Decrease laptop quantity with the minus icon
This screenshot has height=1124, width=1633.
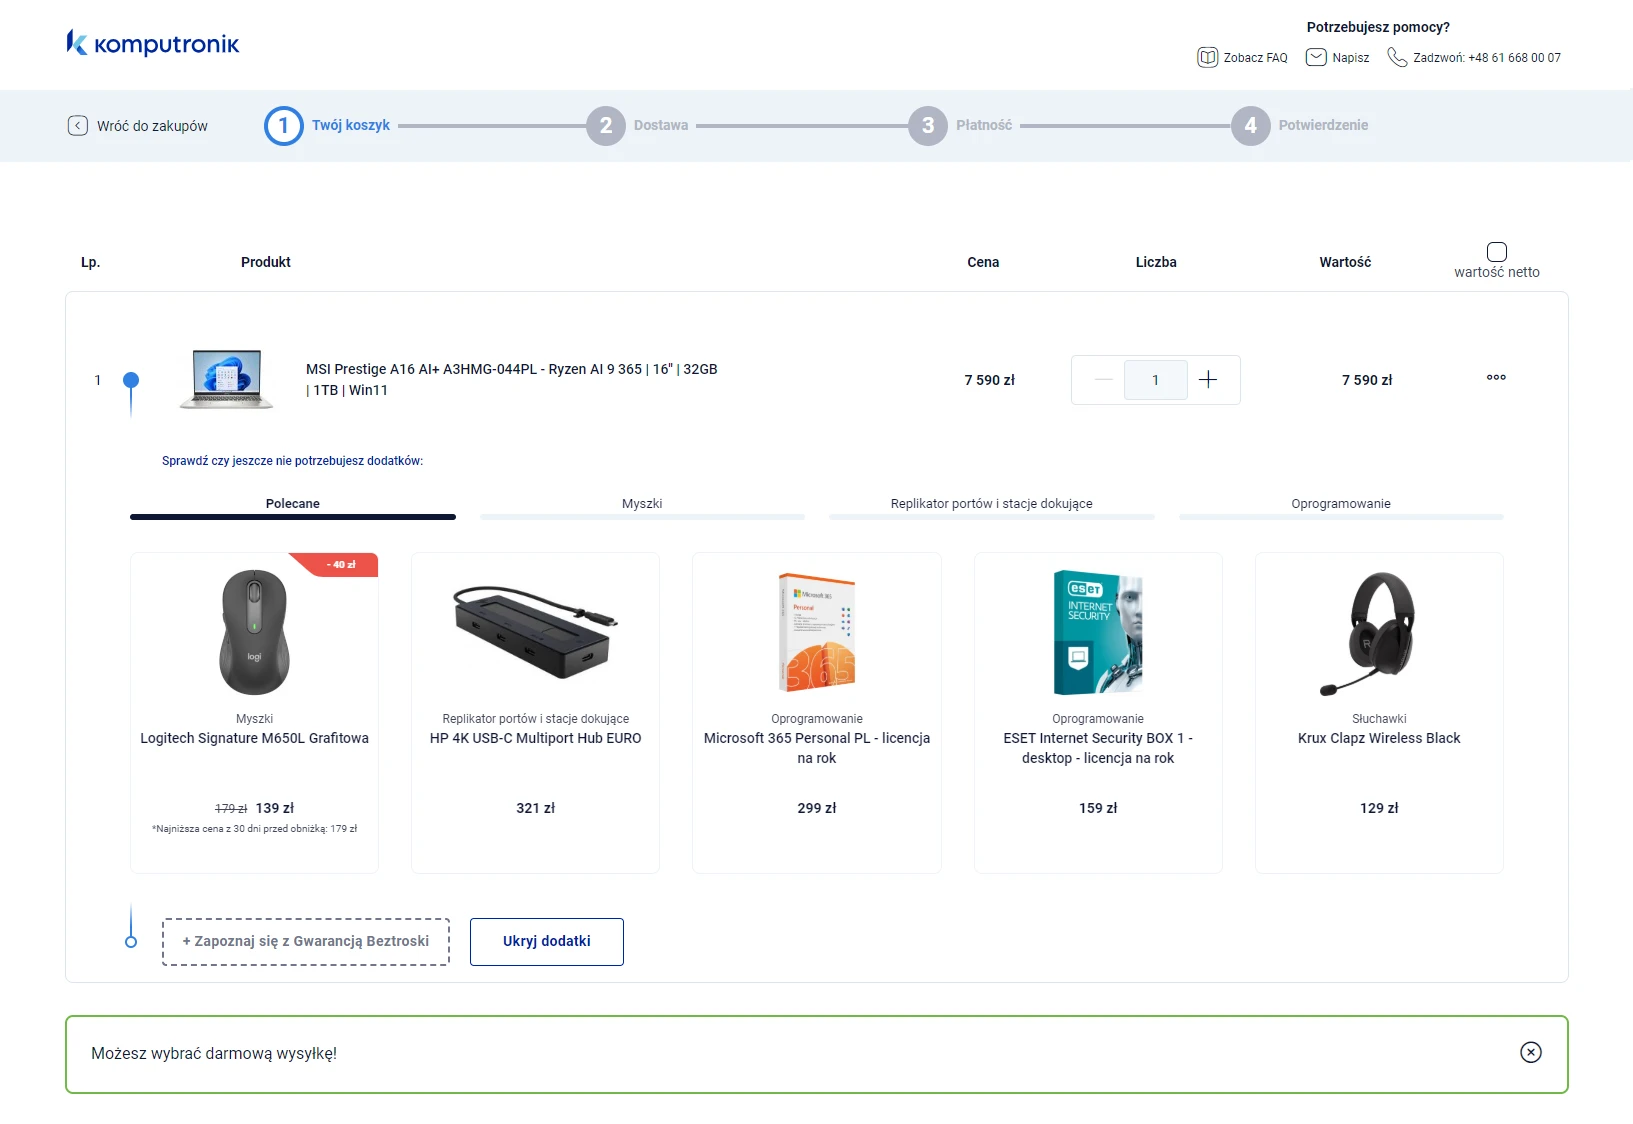pyautogui.click(x=1103, y=380)
